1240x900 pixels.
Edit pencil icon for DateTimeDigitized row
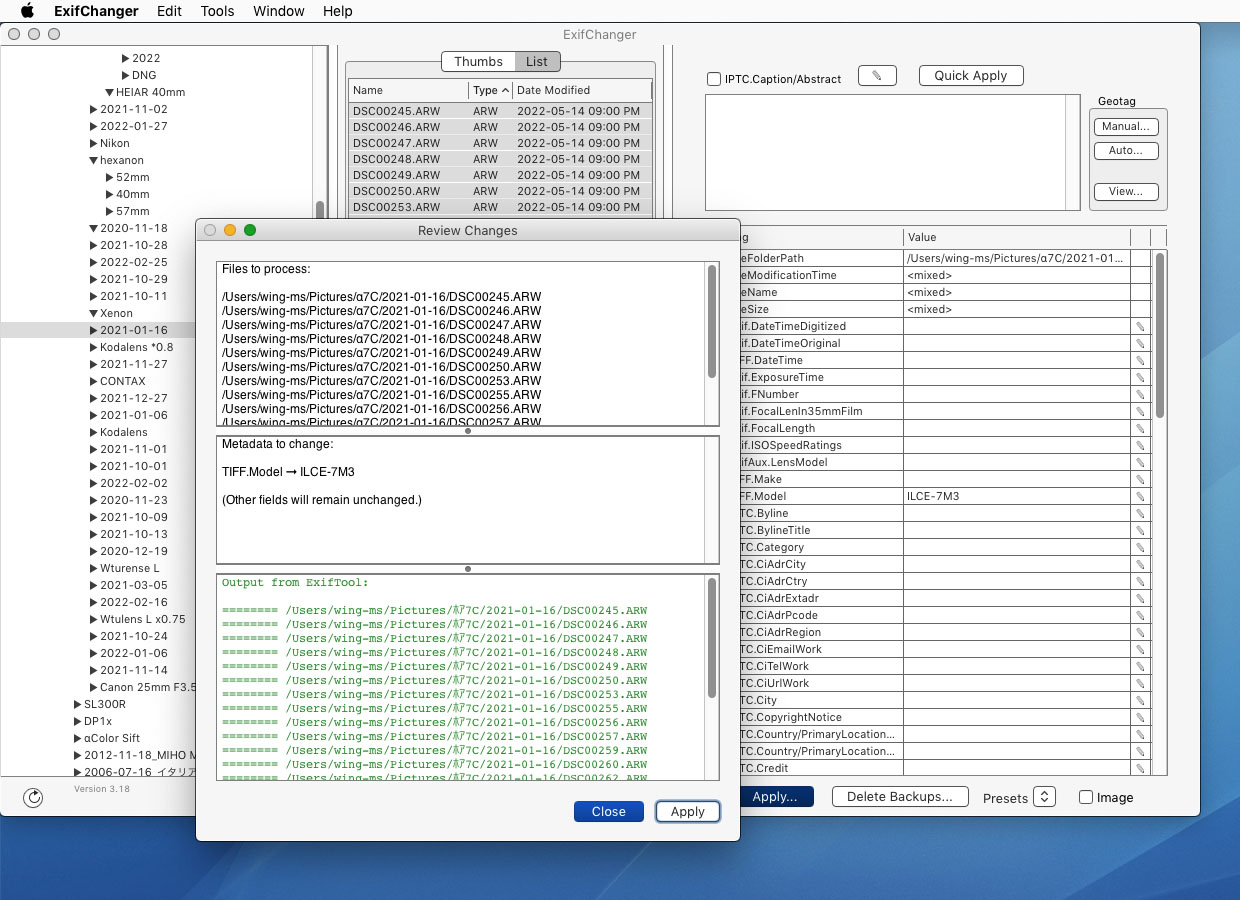[x=1140, y=327]
